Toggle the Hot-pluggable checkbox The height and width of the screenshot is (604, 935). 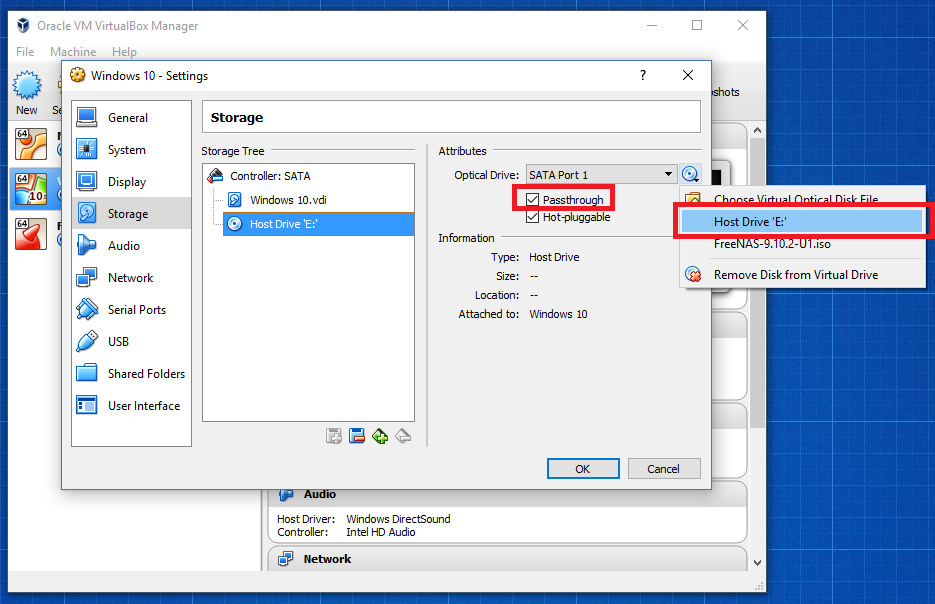tap(532, 217)
